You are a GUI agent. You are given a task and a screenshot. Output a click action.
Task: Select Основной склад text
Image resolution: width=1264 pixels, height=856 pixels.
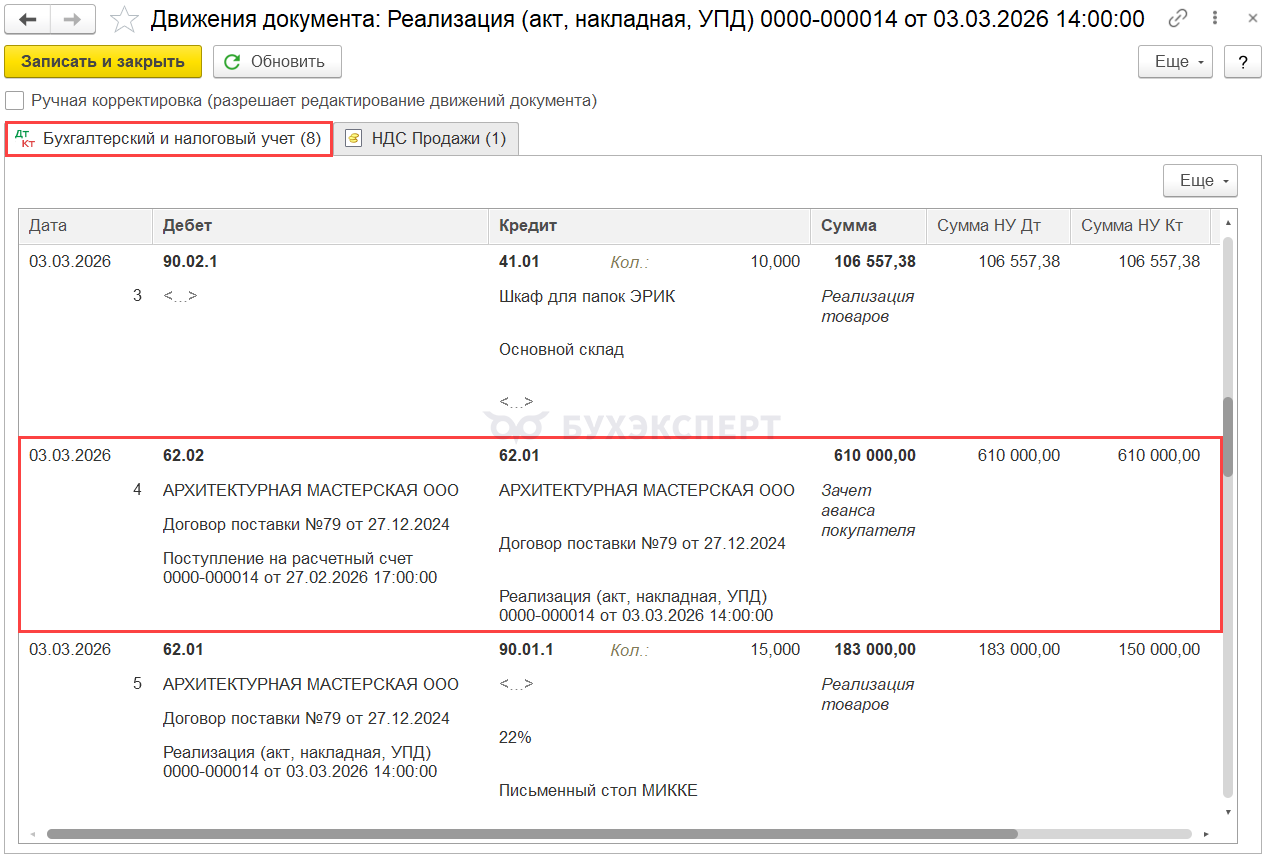click(x=561, y=350)
